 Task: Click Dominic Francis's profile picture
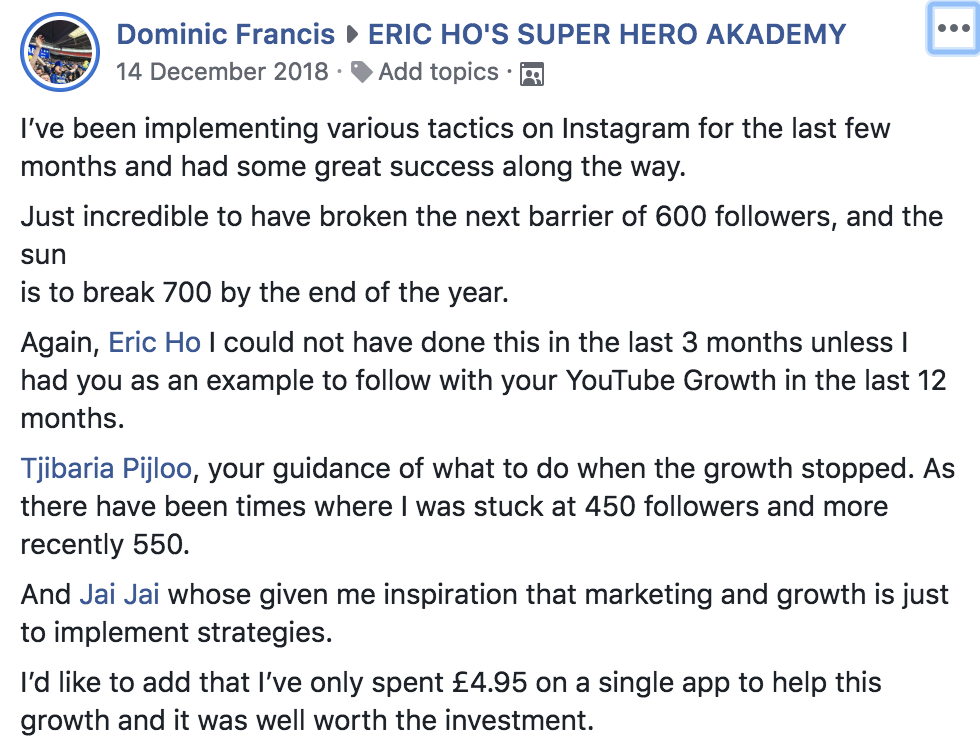60,52
